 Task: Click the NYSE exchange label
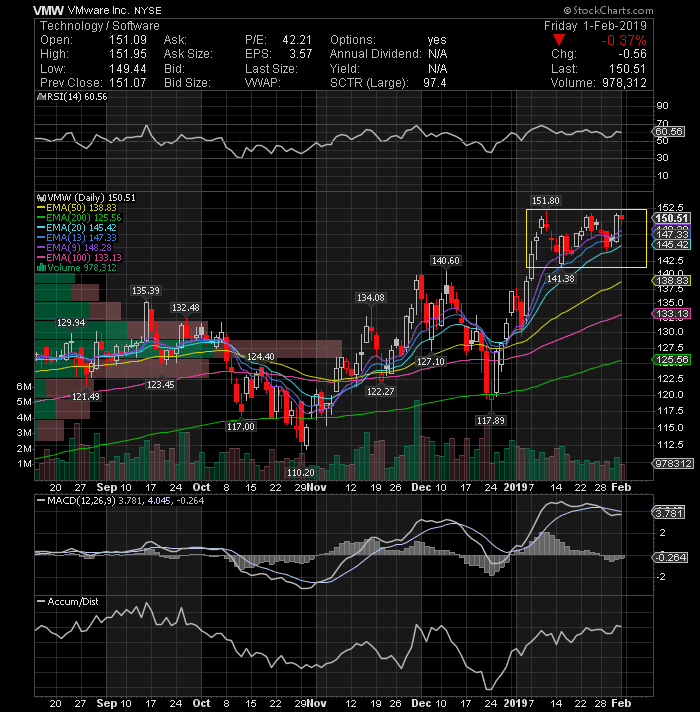click(x=148, y=10)
